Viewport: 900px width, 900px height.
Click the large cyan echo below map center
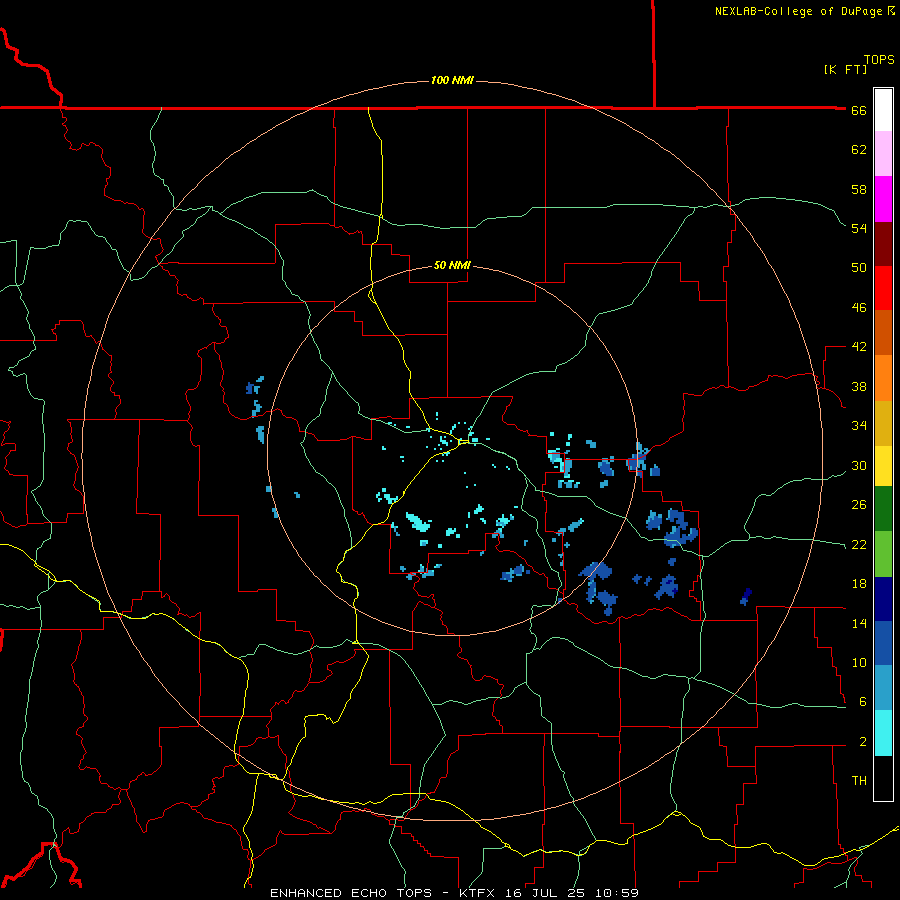(x=418, y=522)
